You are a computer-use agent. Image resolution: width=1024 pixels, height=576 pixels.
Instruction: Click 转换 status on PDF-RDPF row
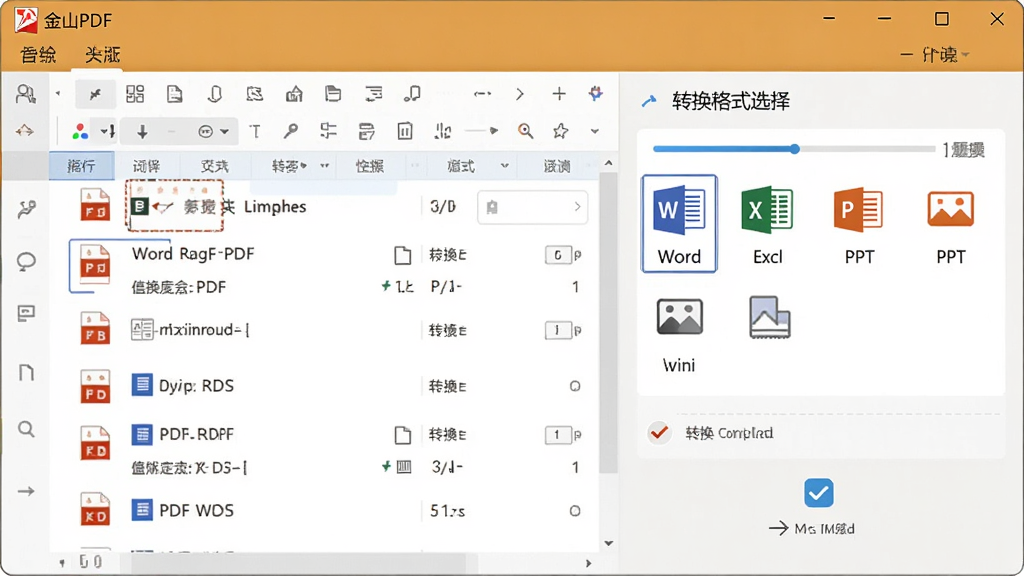pyautogui.click(x=448, y=435)
